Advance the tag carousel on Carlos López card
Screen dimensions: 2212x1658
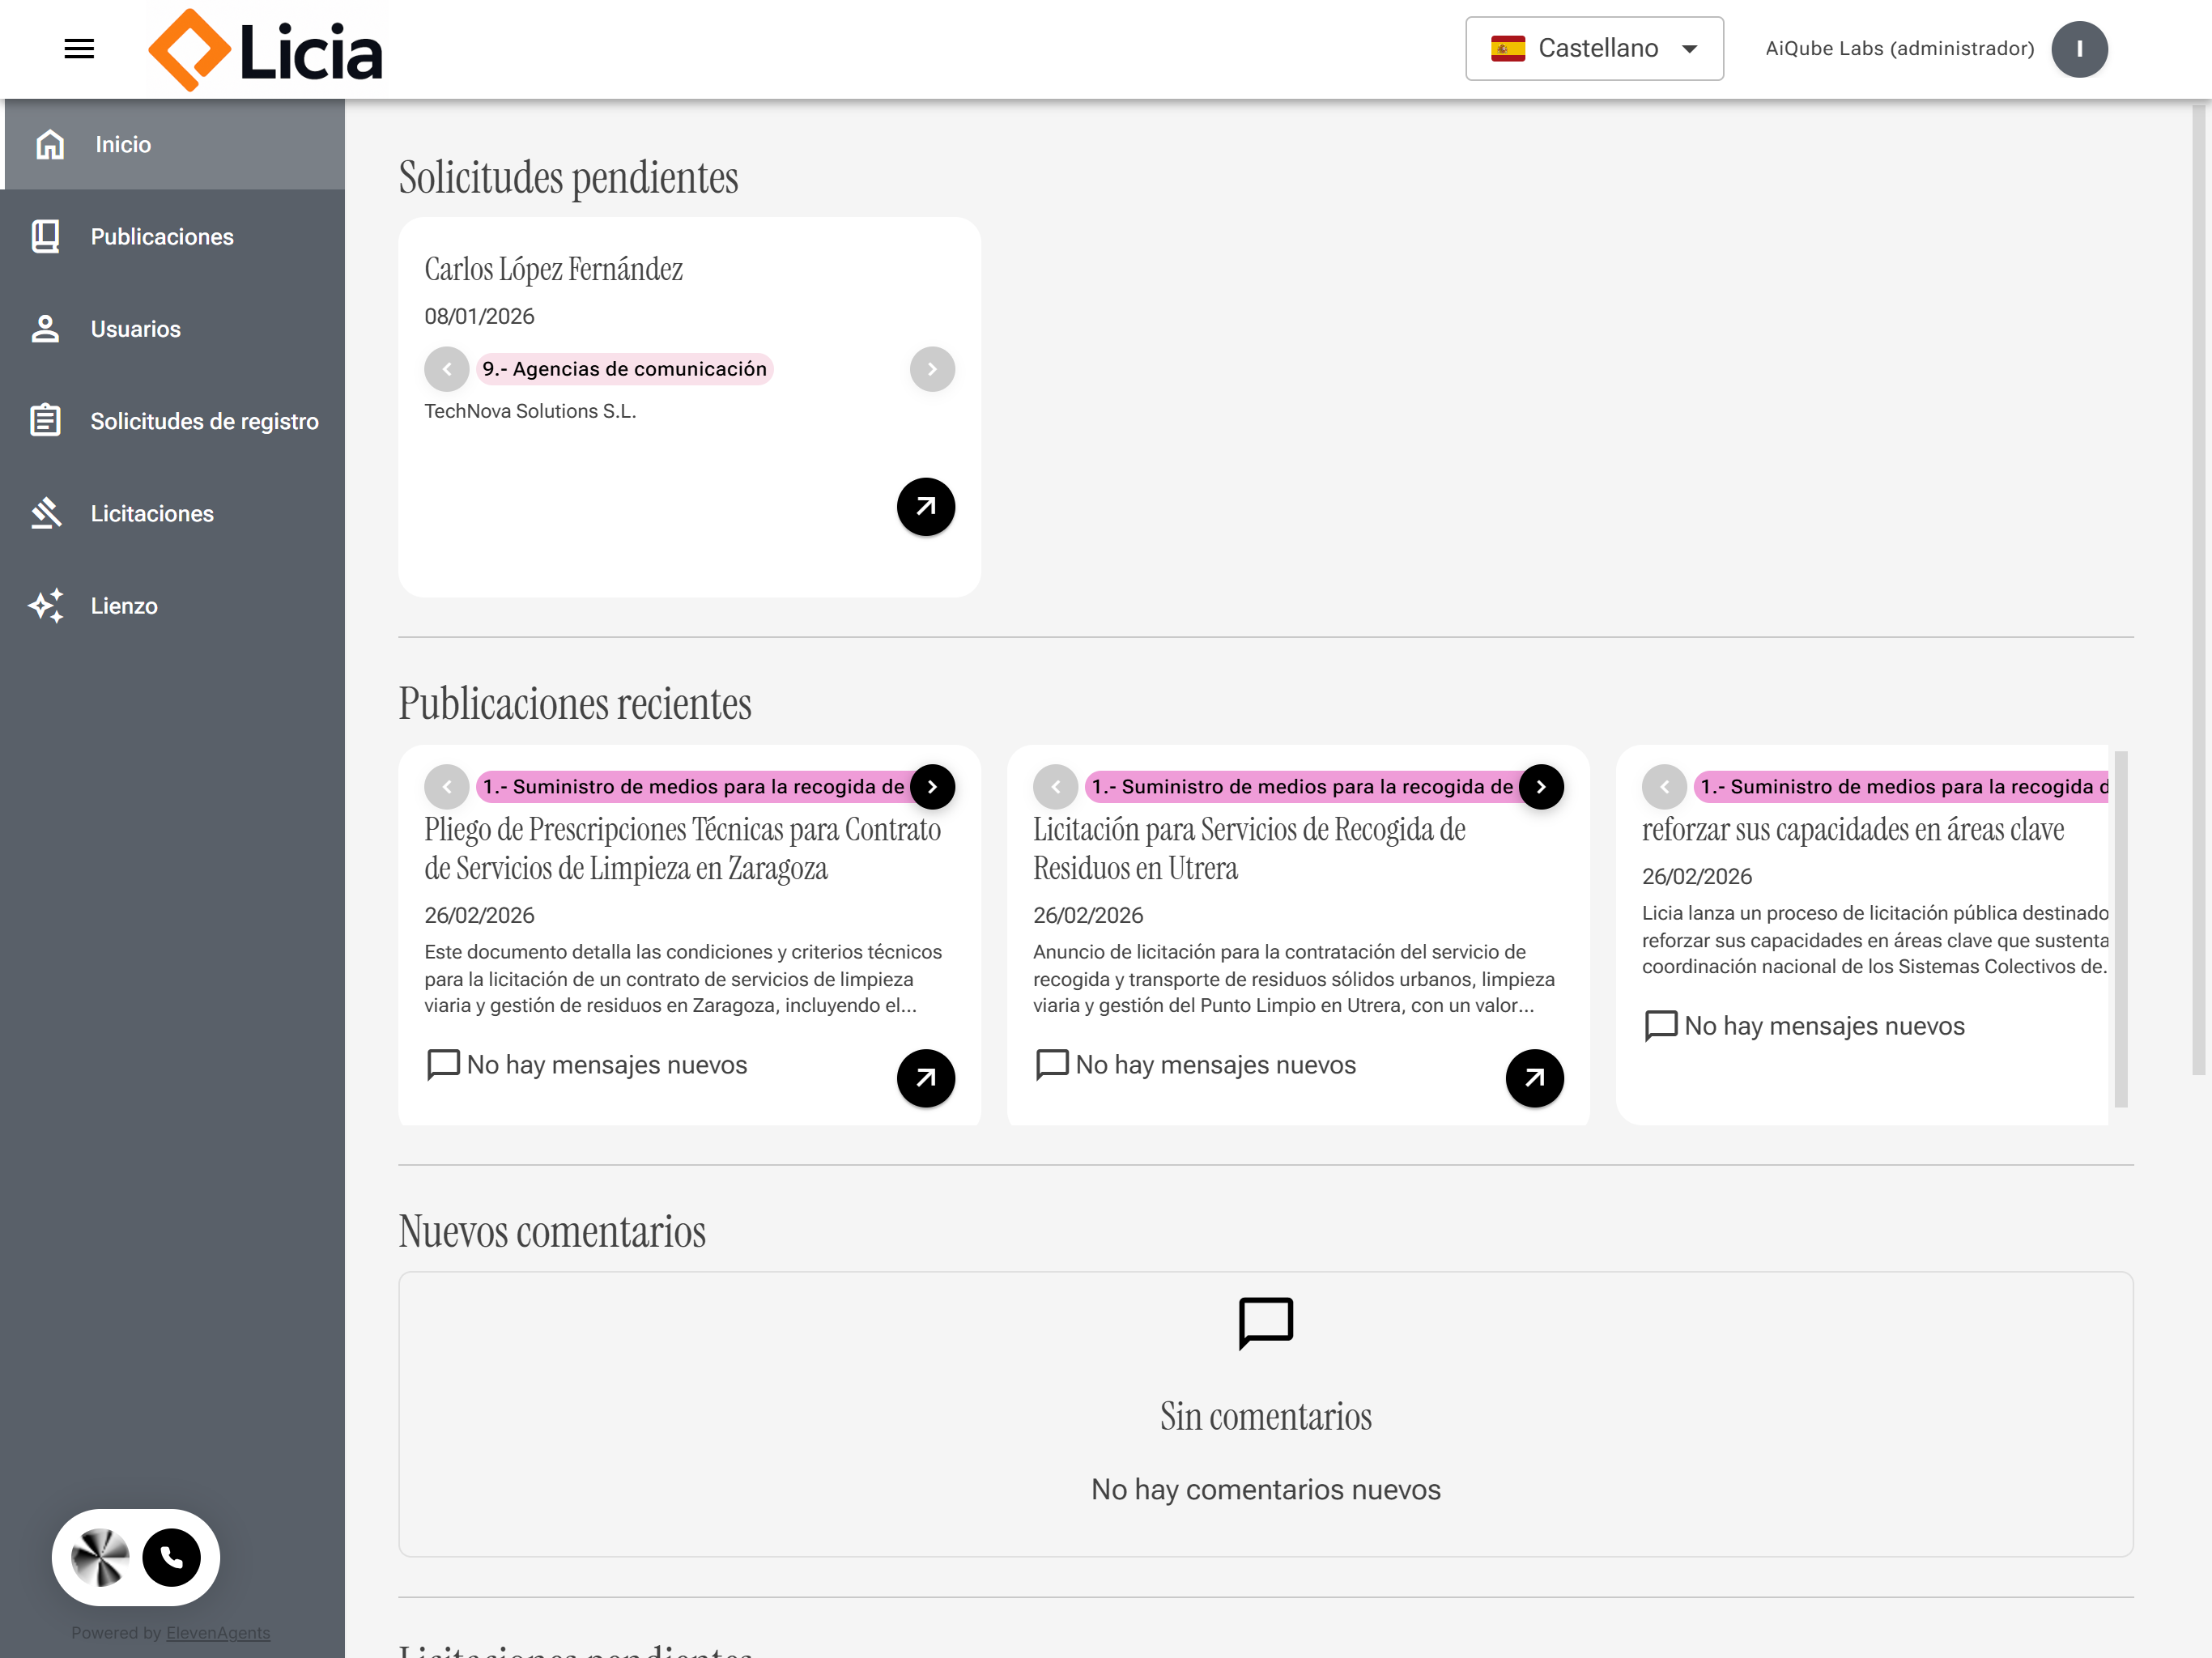(x=931, y=368)
